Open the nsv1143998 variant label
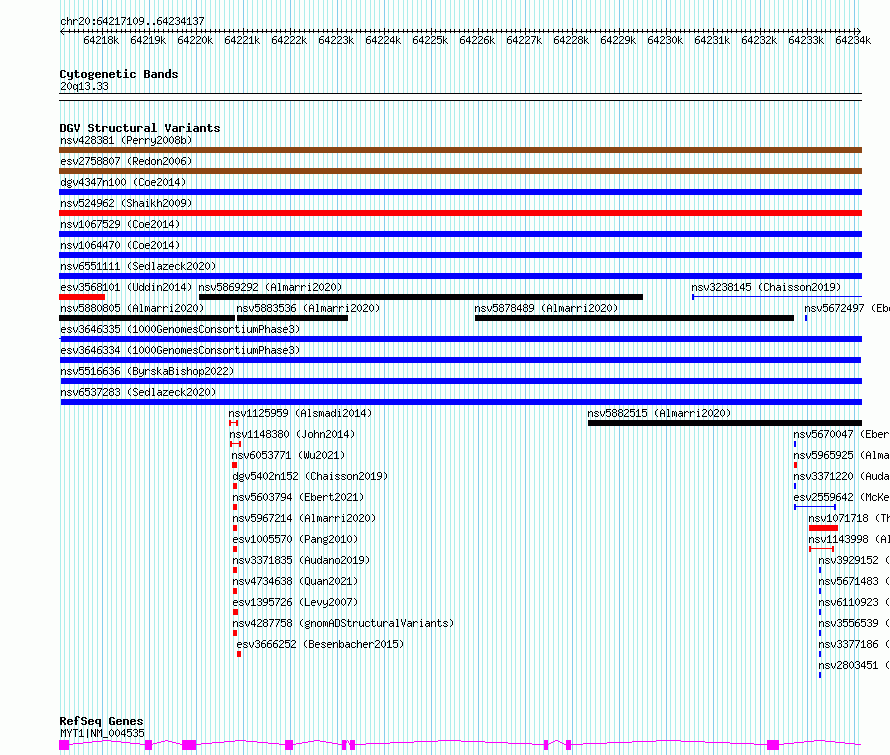Image resolution: width=890 pixels, height=755 pixels. [849, 539]
